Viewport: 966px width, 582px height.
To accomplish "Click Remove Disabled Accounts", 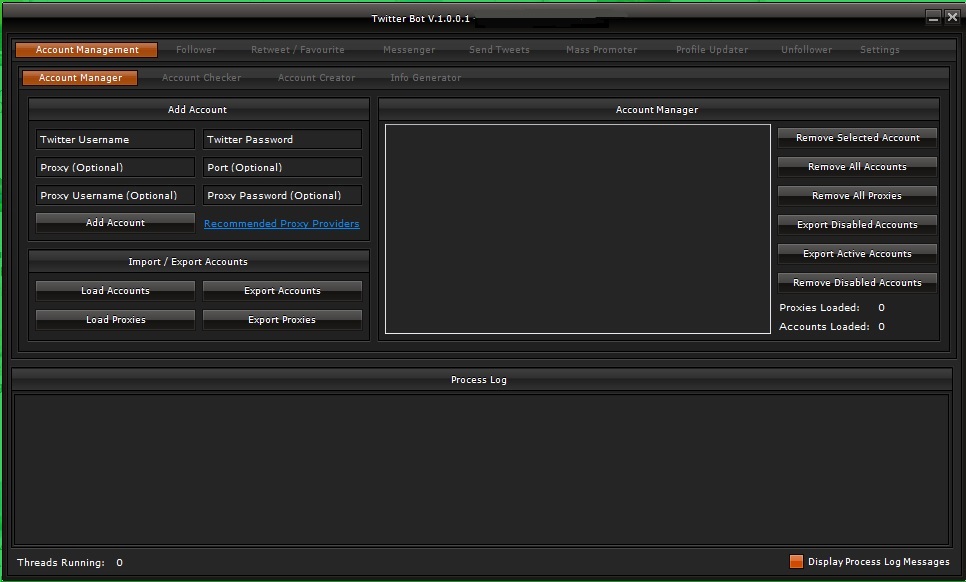I will tap(857, 283).
